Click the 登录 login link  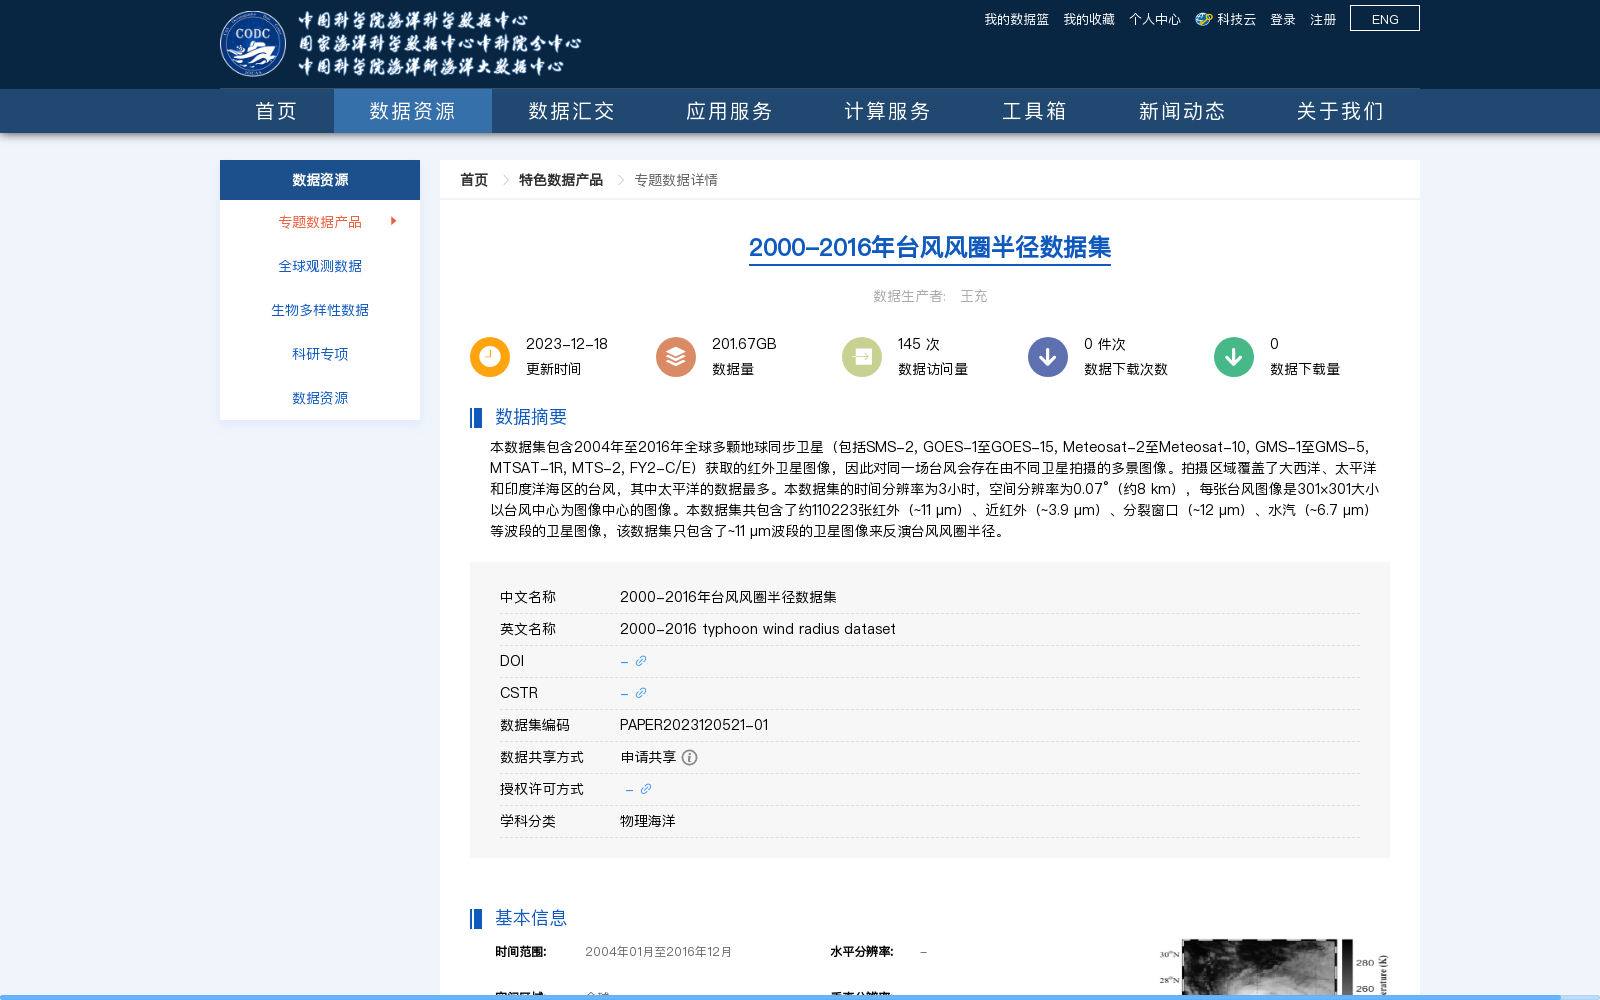click(x=1283, y=19)
